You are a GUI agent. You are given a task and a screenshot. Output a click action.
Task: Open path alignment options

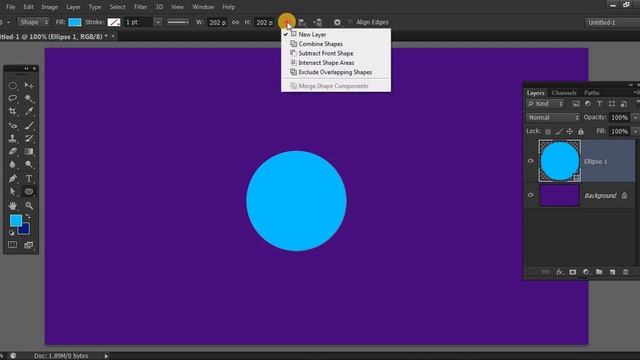point(302,22)
